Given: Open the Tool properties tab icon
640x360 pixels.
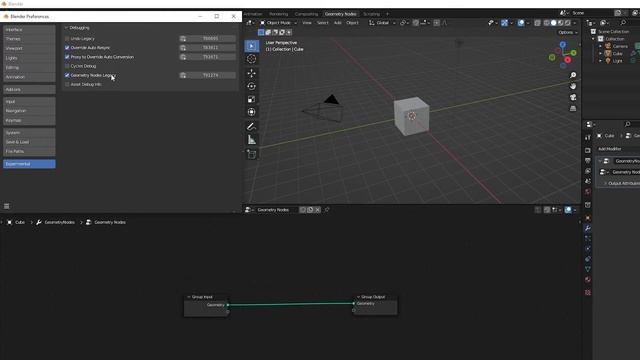Looking at the screenshot, I should 588,138.
